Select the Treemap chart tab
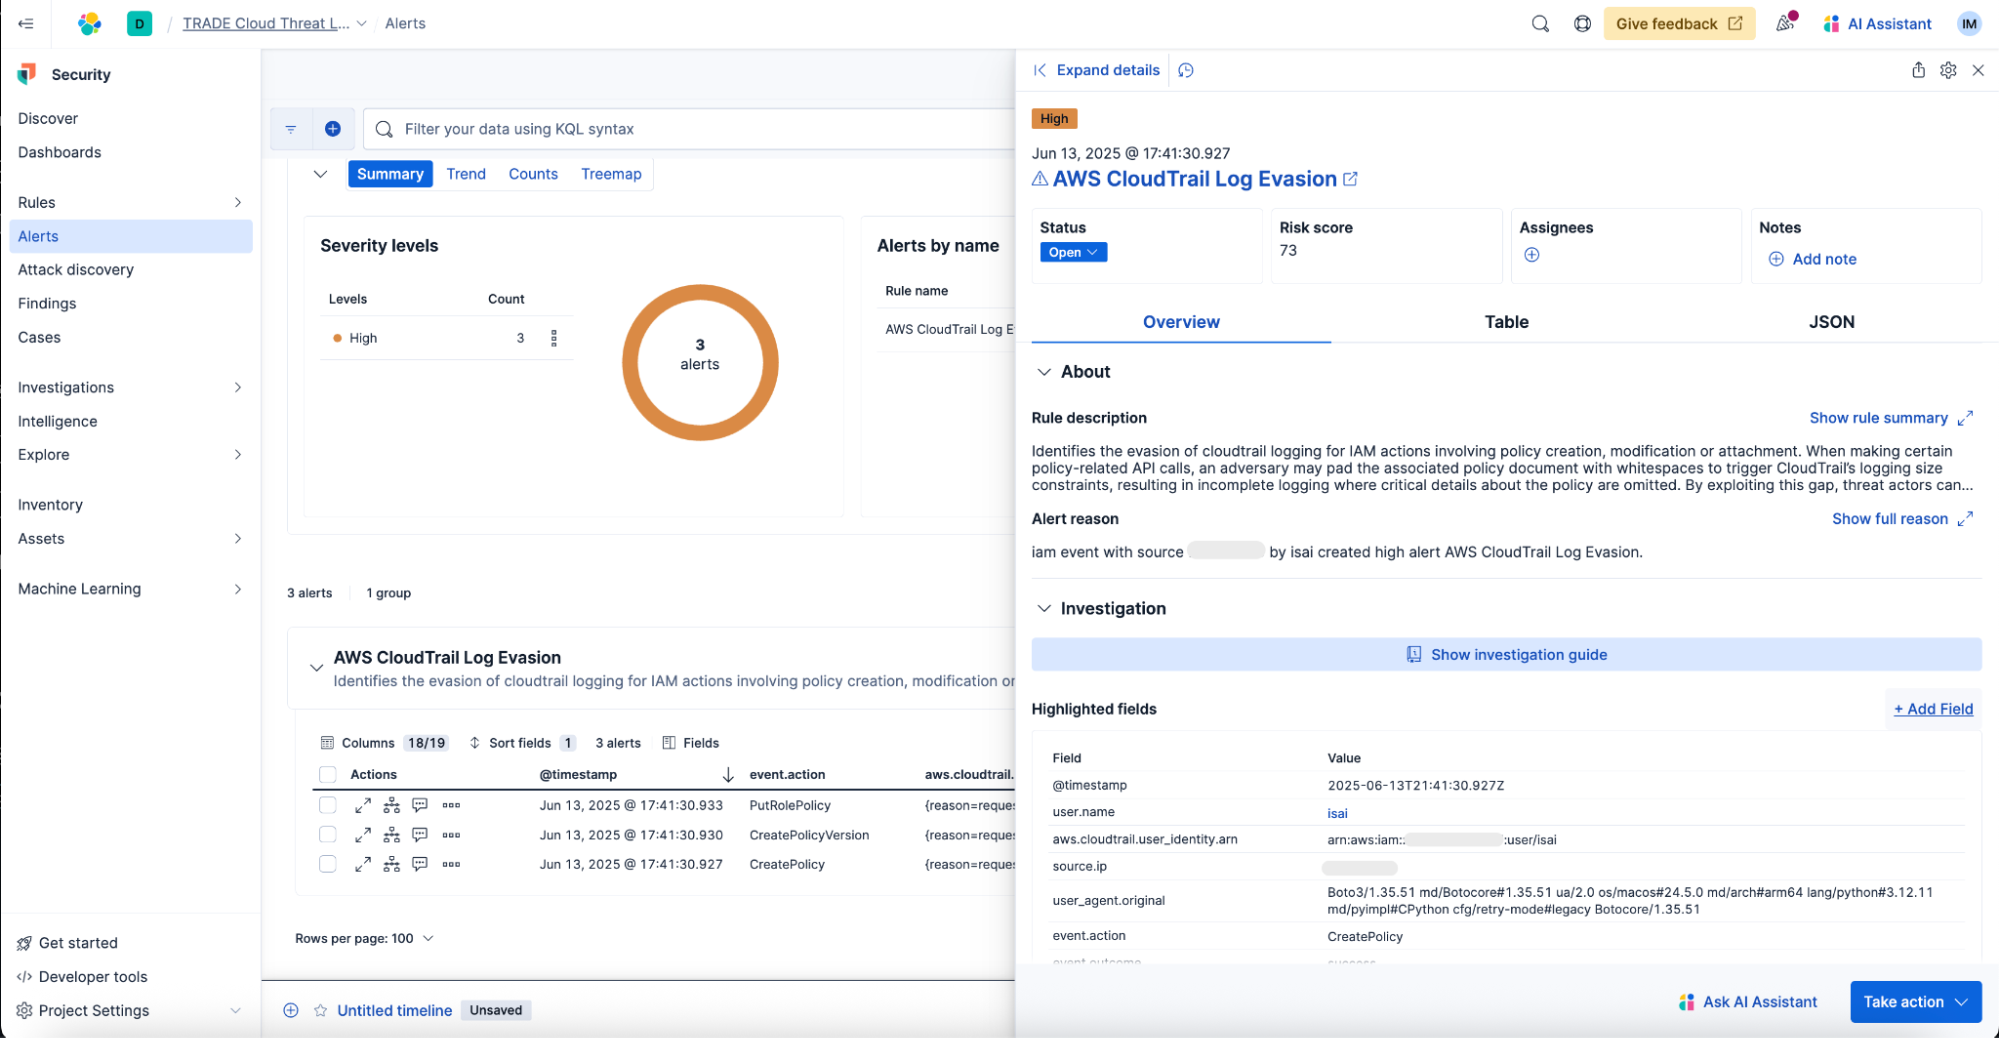 pyautogui.click(x=611, y=174)
